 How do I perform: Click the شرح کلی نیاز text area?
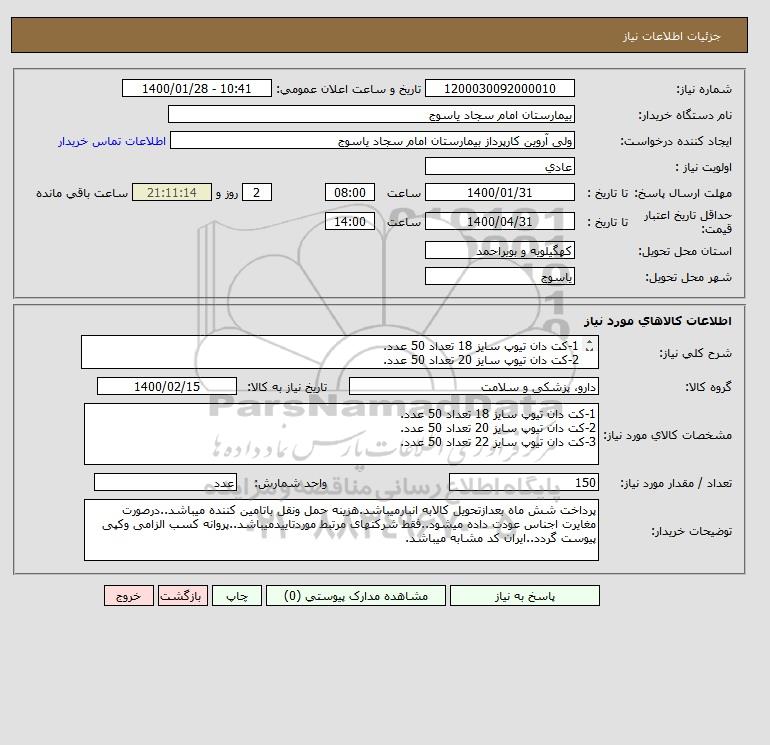coord(340,352)
